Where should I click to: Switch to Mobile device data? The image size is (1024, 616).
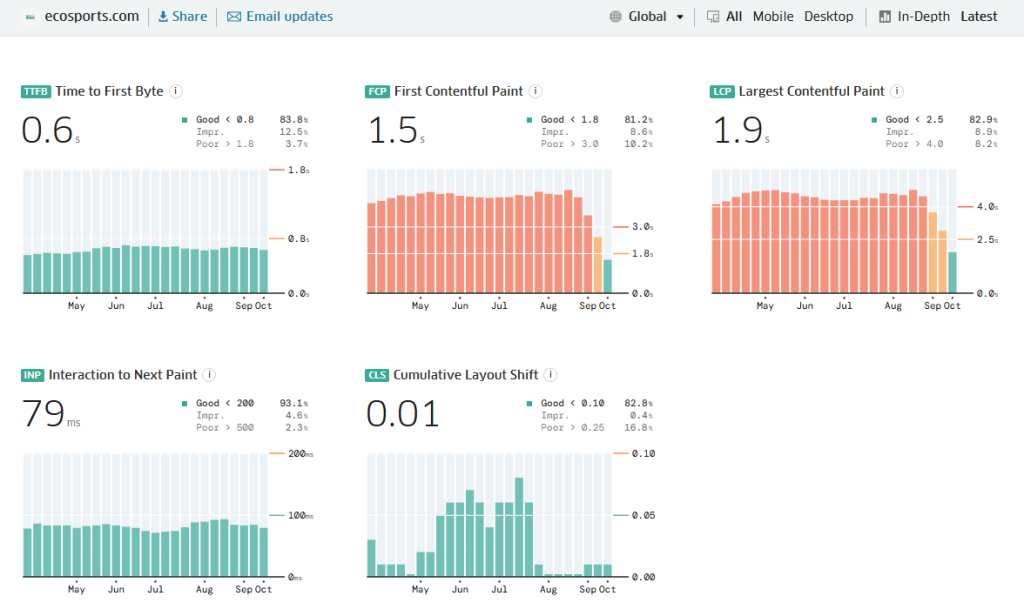pyautogui.click(x=773, y=17)
